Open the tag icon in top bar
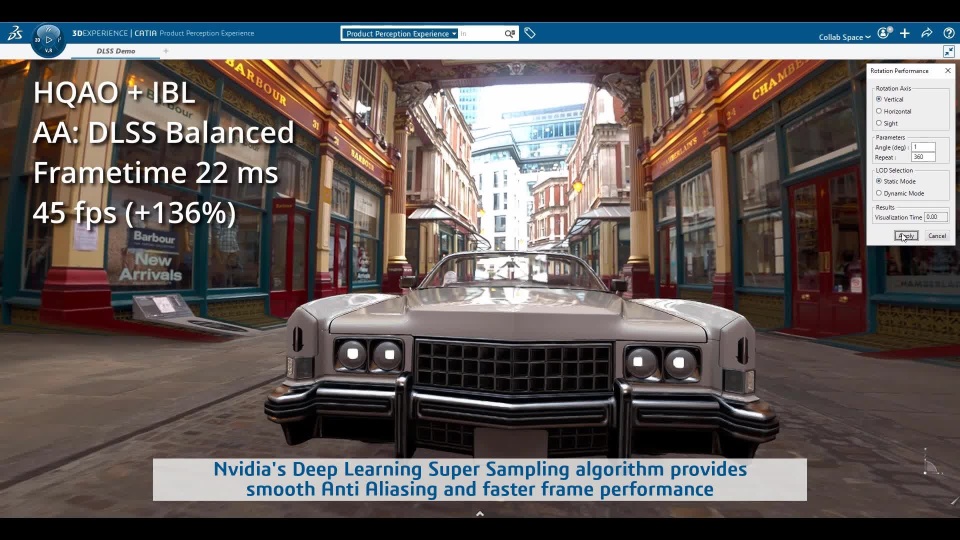This screenshot has width=960, height=540. pos(530,33)
